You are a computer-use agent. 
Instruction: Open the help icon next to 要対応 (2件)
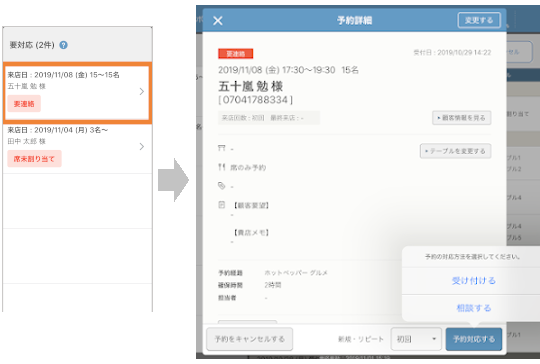pos(63,45)
